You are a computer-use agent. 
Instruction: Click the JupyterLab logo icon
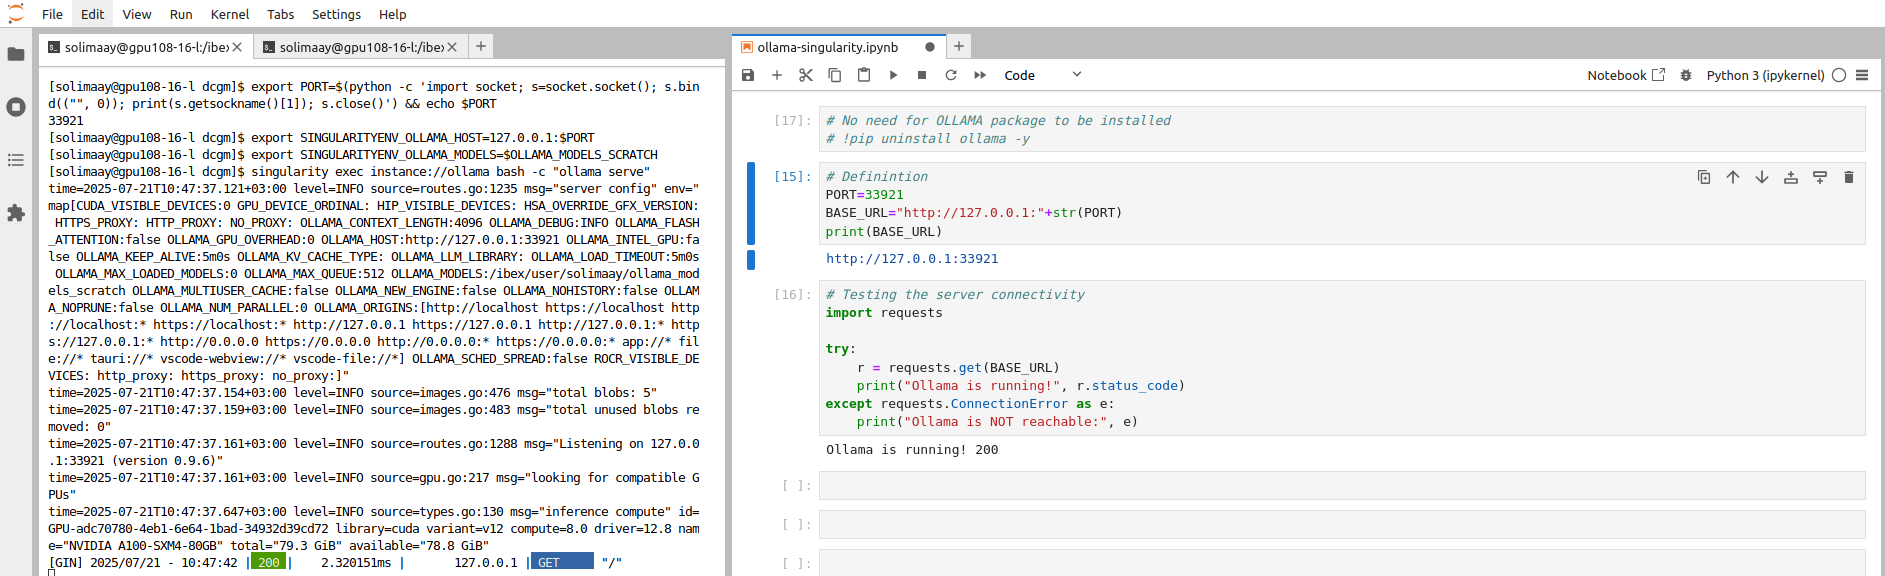15,14
